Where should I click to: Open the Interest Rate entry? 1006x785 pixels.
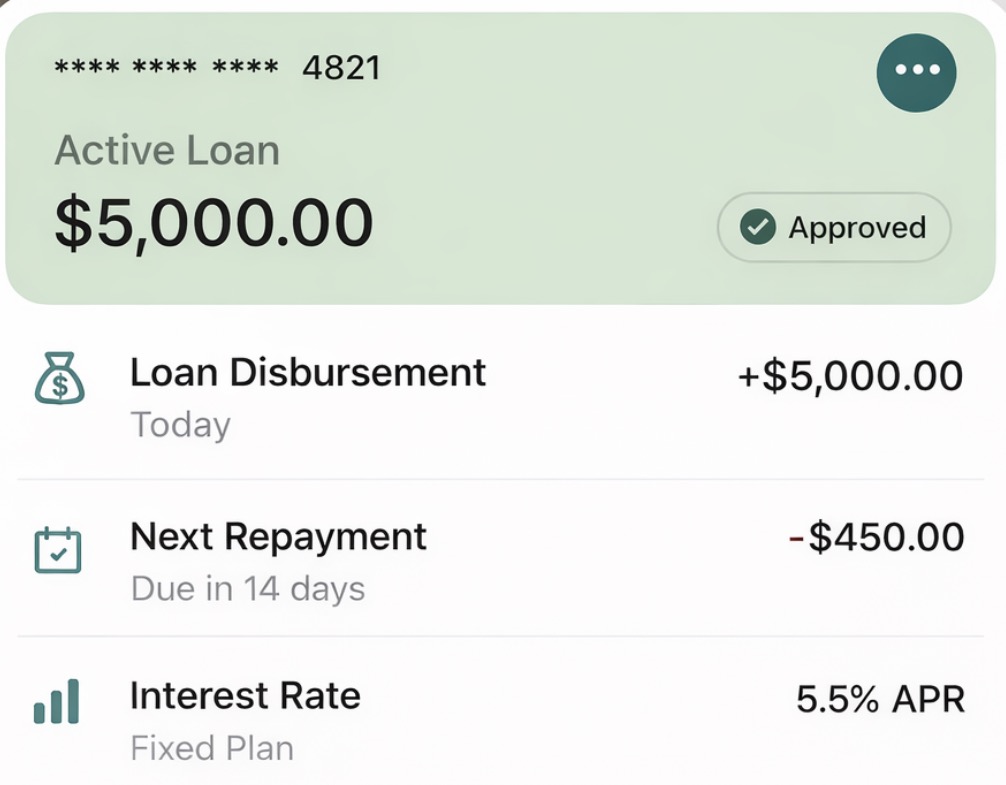(500, 712)
